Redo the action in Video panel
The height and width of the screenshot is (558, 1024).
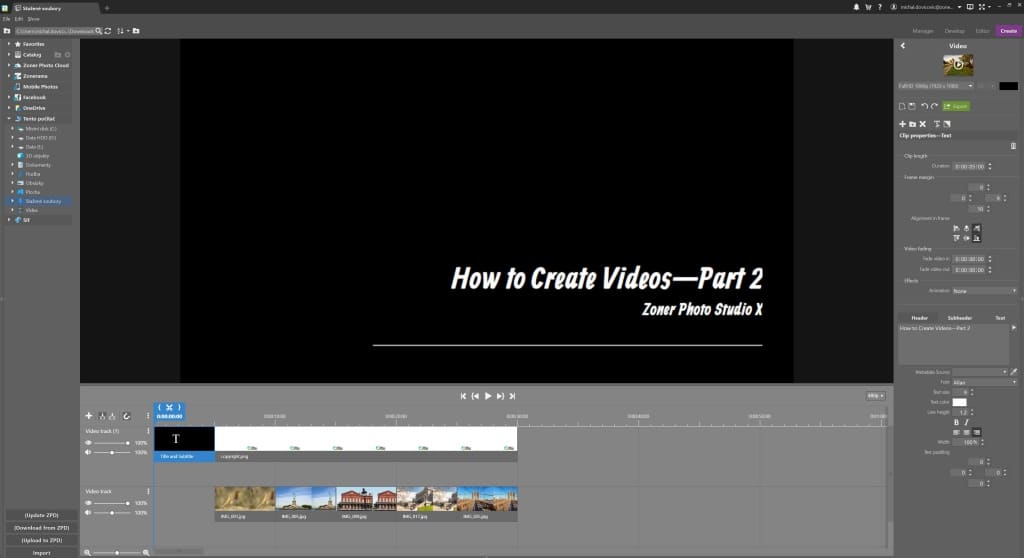[x=934, y=106]
